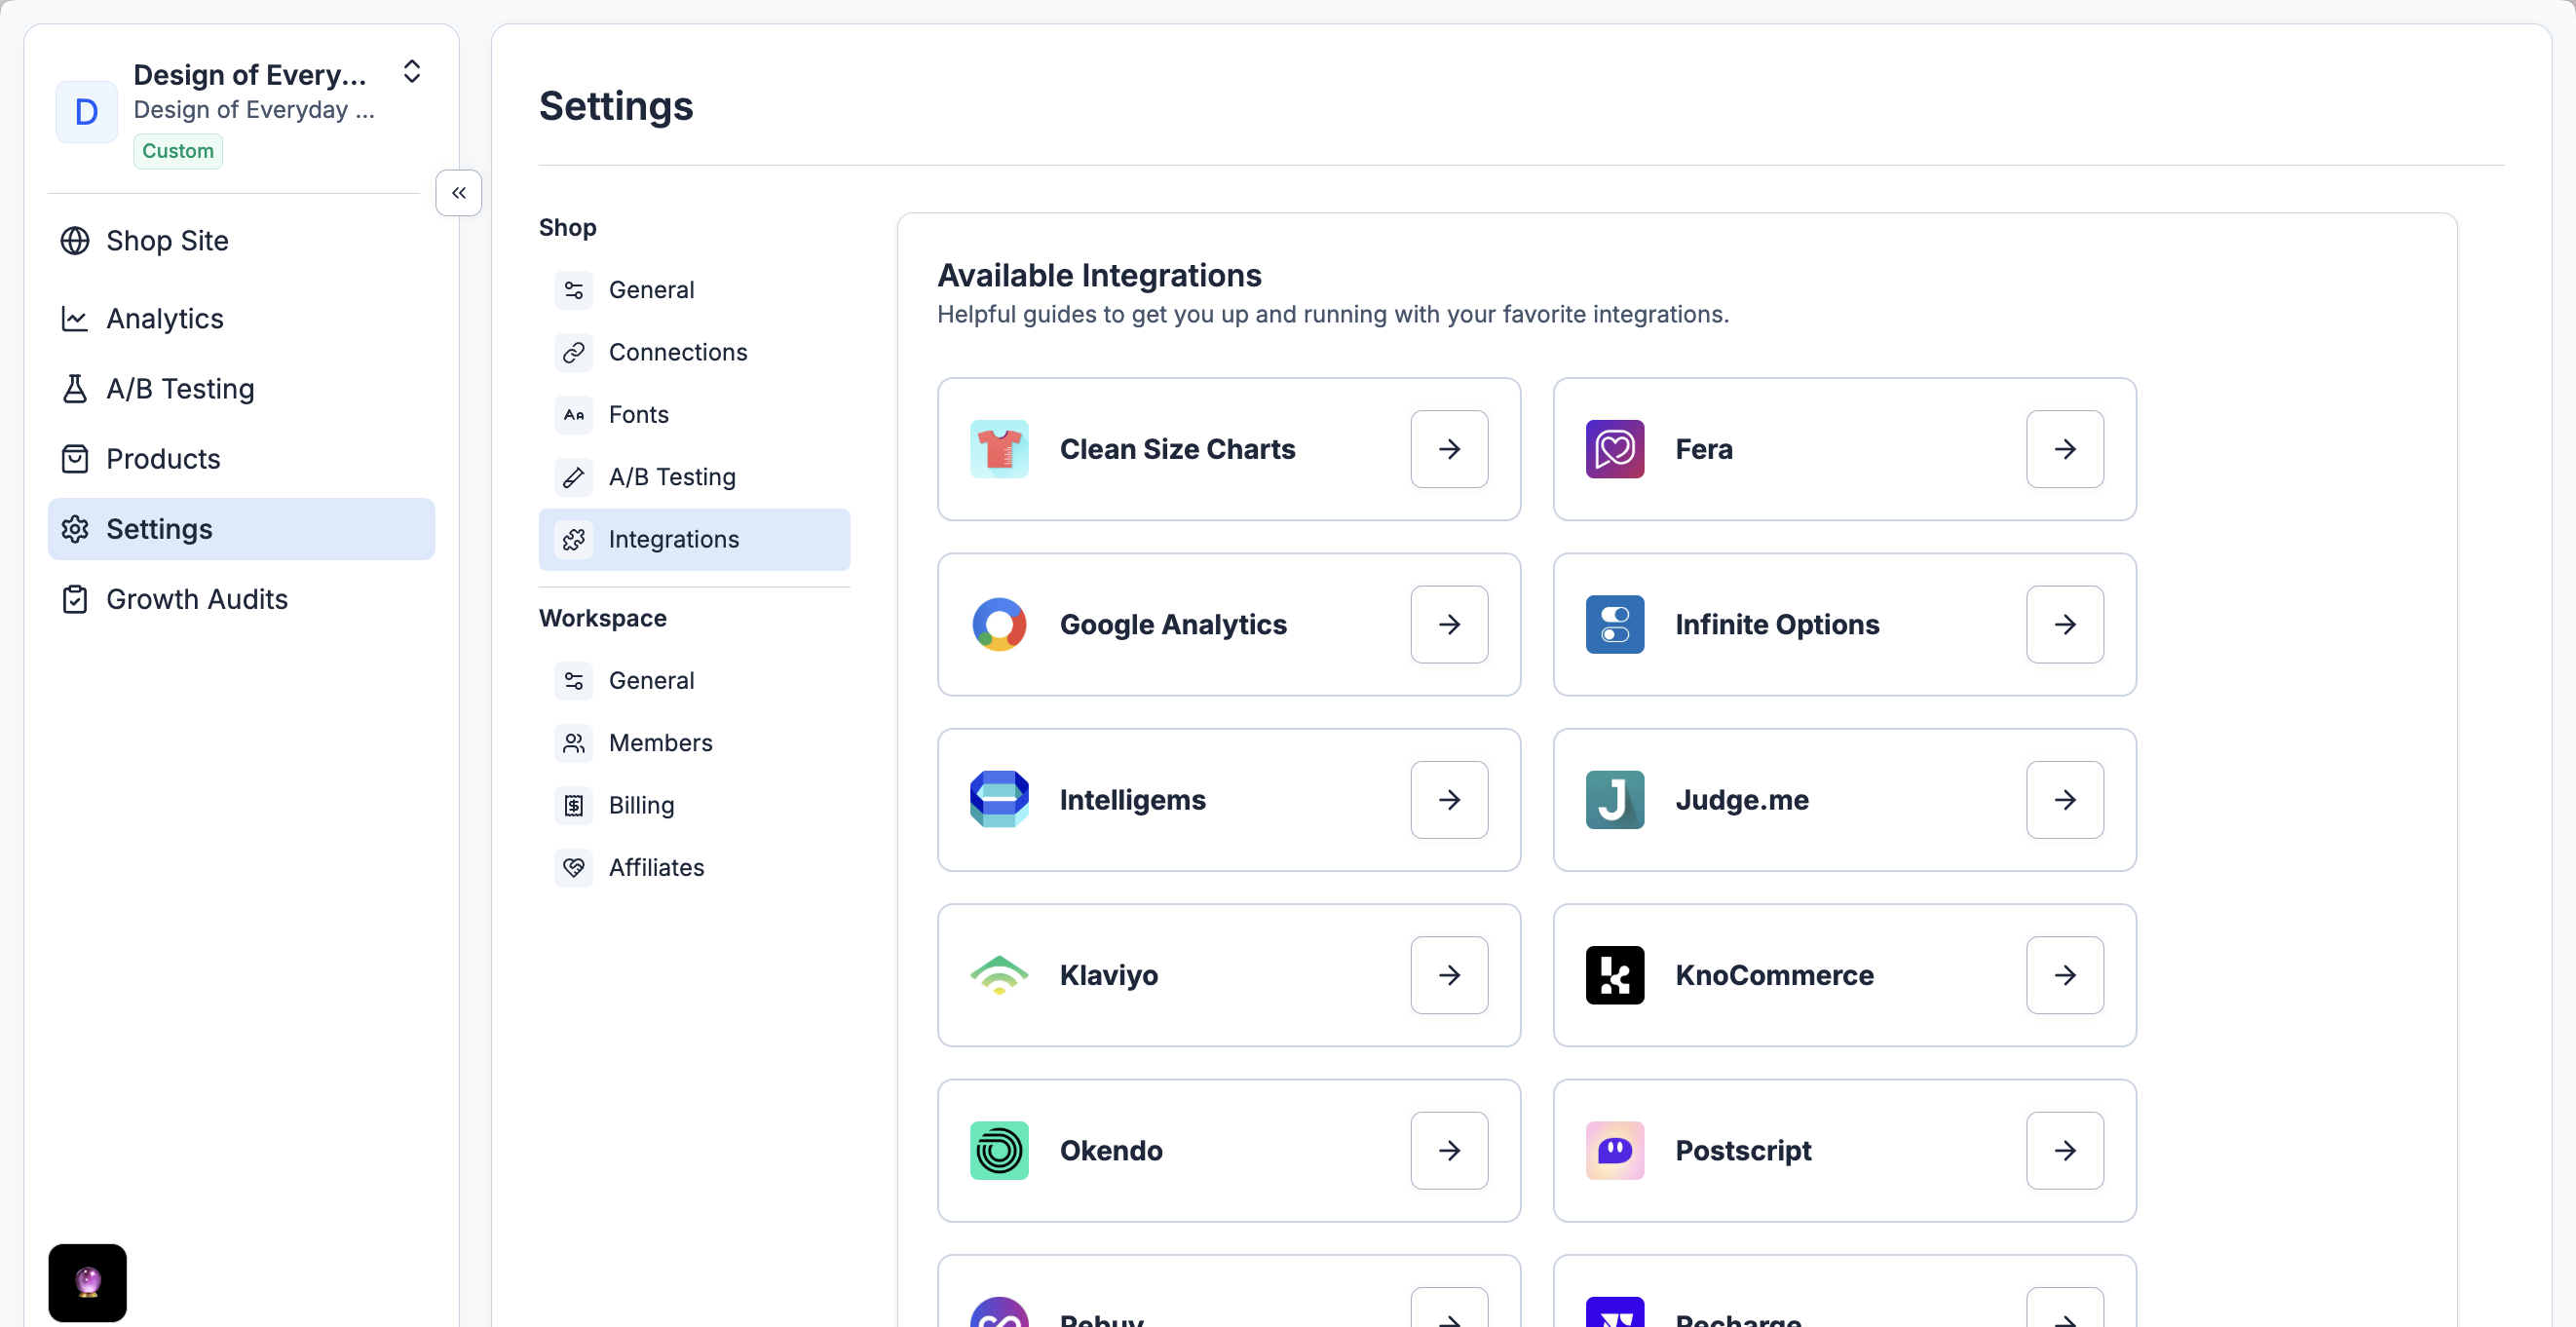Viewport: 2576px width, 1327px height.
Task: Click the KnoCommerce black logo icon
Action: tap(1614, 975)
